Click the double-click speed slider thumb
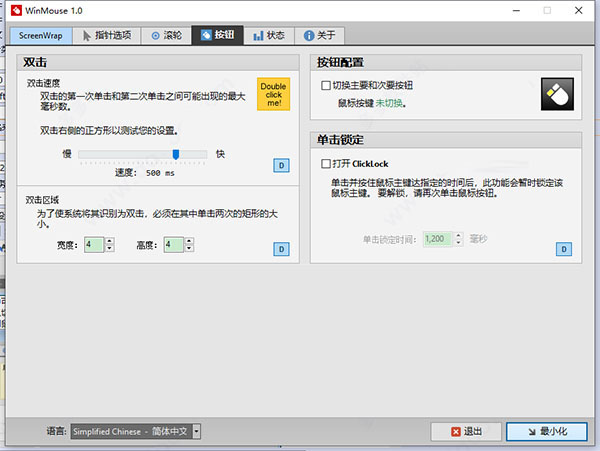The image size is (600, 451). pos(176,154)
